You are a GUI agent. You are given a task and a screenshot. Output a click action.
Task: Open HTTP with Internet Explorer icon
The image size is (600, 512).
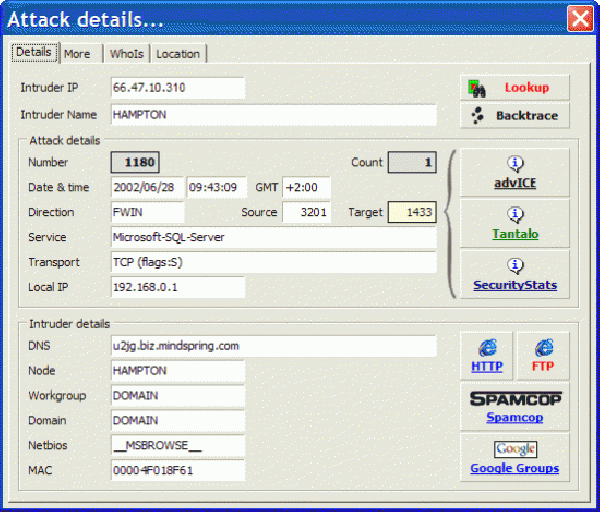(x=487, y=348)
